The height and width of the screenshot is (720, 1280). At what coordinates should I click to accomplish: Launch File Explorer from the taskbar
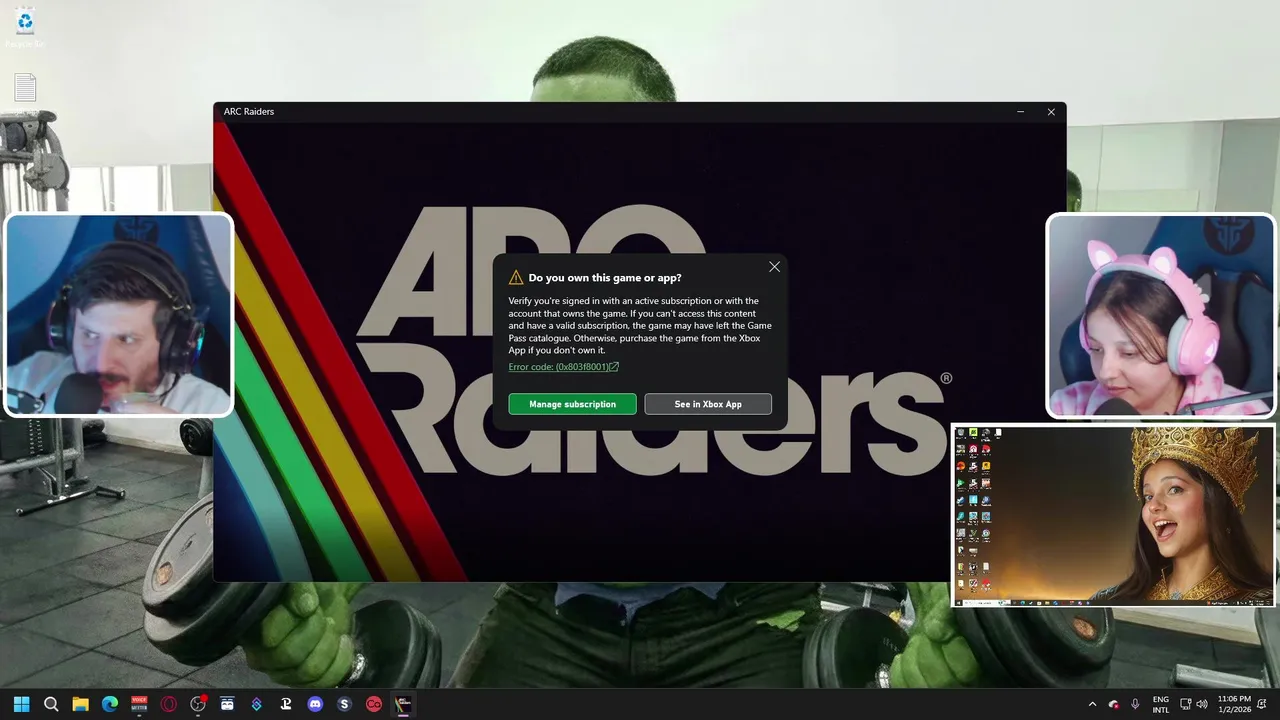click(x=80, y=704)
